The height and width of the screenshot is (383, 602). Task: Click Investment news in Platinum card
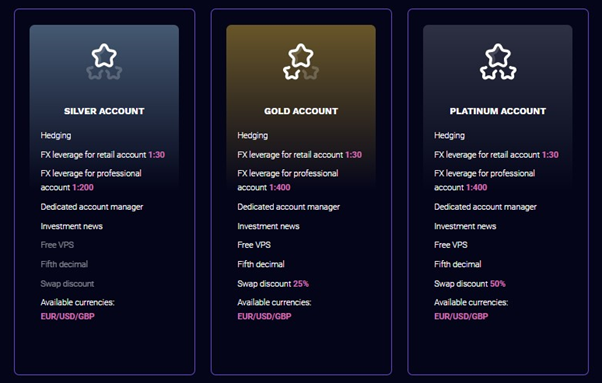465,226
